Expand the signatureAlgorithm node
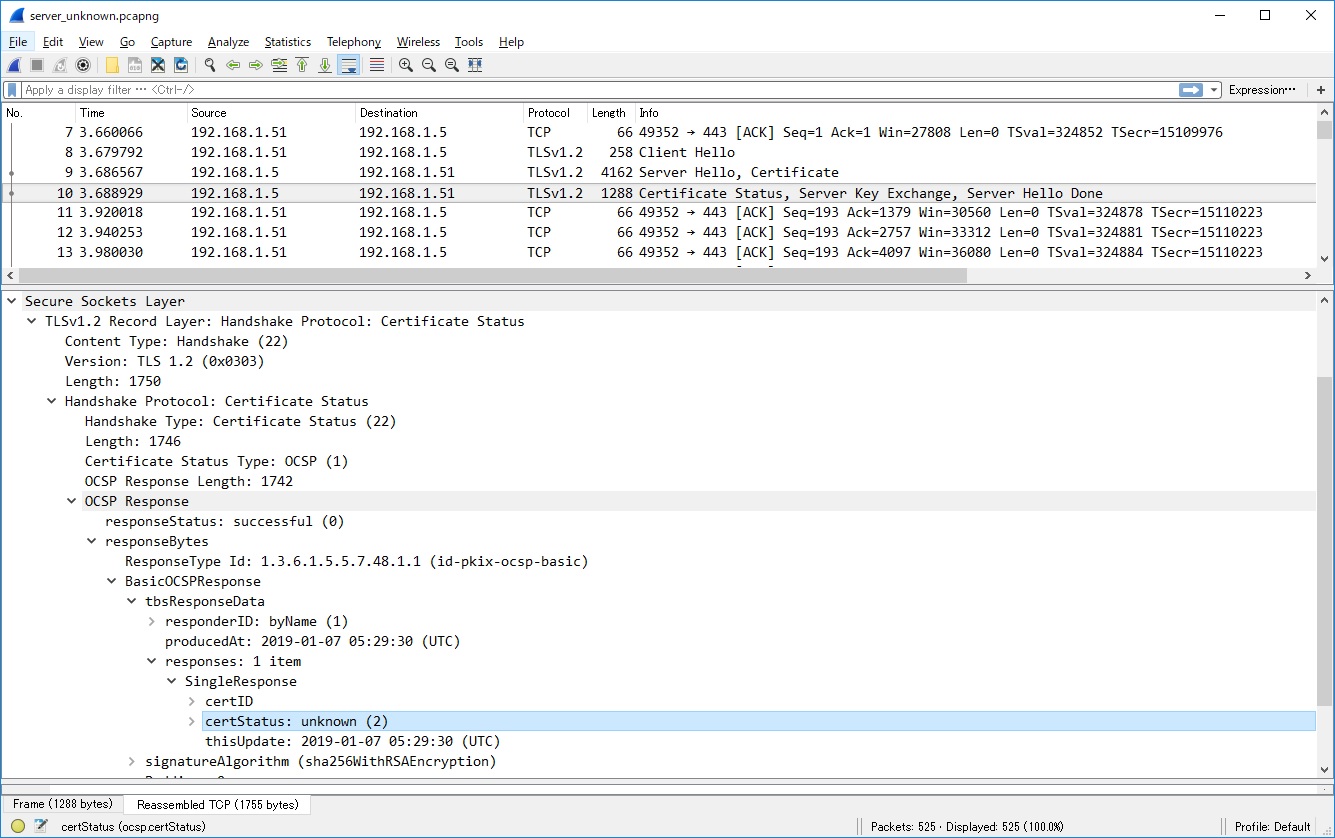The width and height of the screenshot is (1335, 838). [131, 761]
